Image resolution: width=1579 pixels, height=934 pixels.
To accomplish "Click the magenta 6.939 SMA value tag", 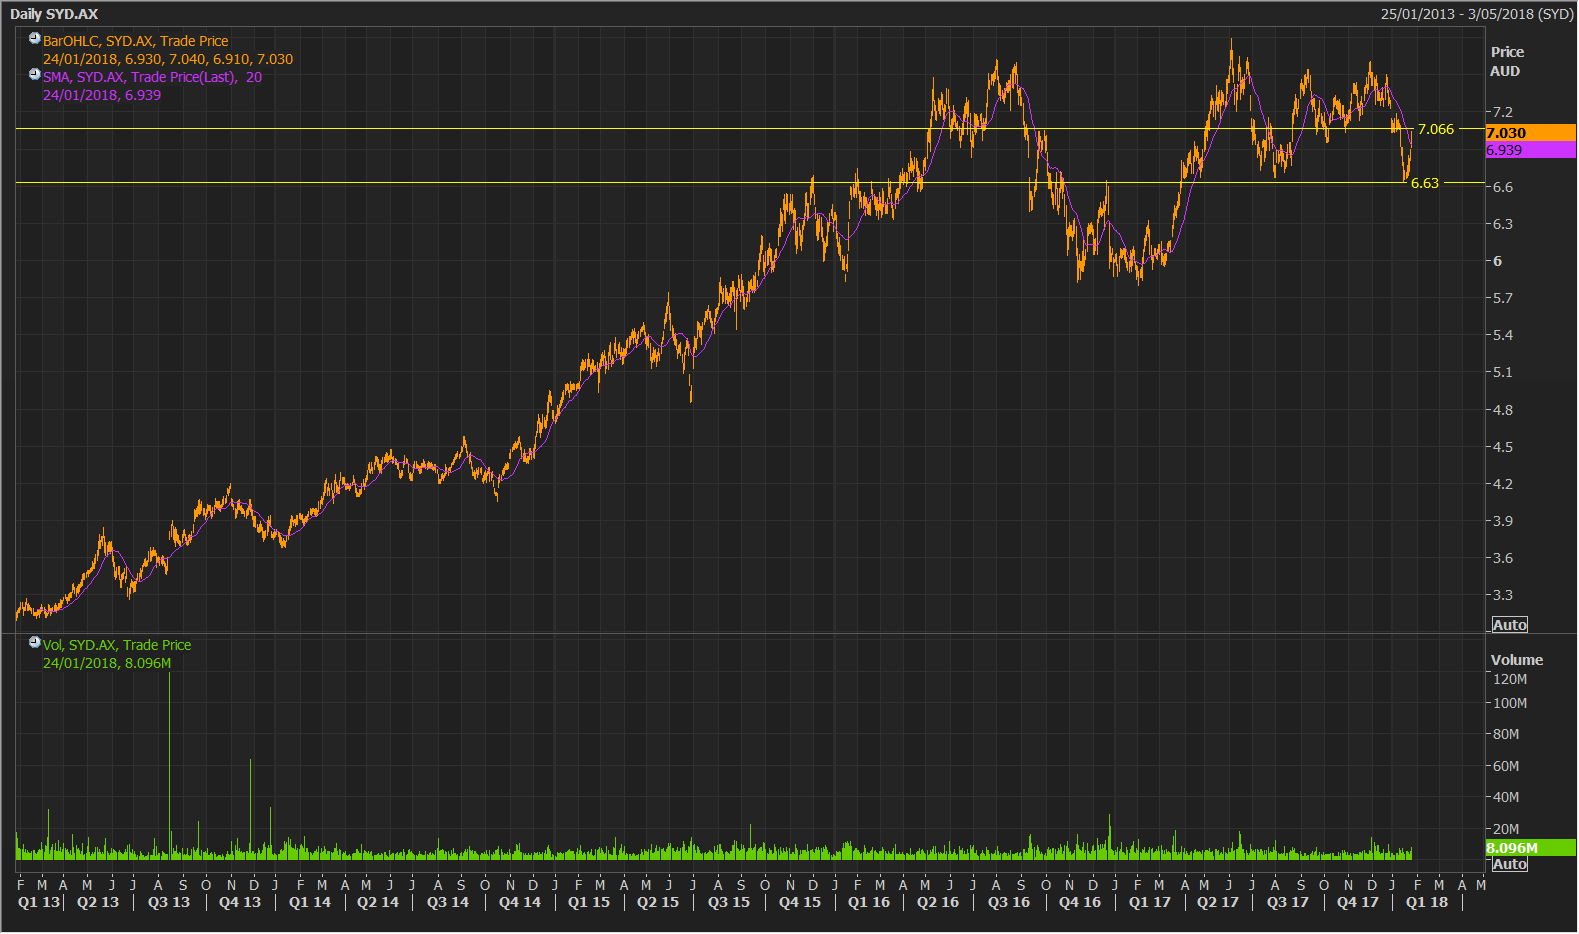I will (x=1530, y=150).
